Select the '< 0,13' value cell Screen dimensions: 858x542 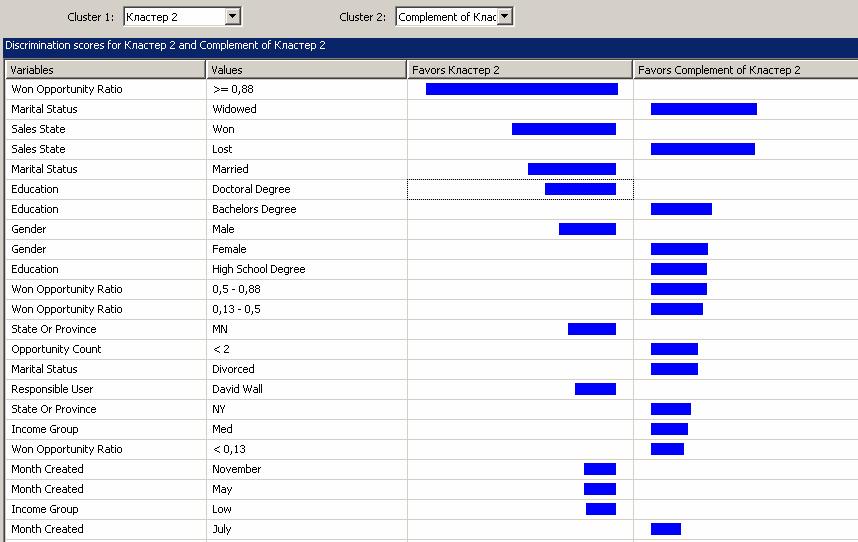pyautogui.click(x=307, y=449)
